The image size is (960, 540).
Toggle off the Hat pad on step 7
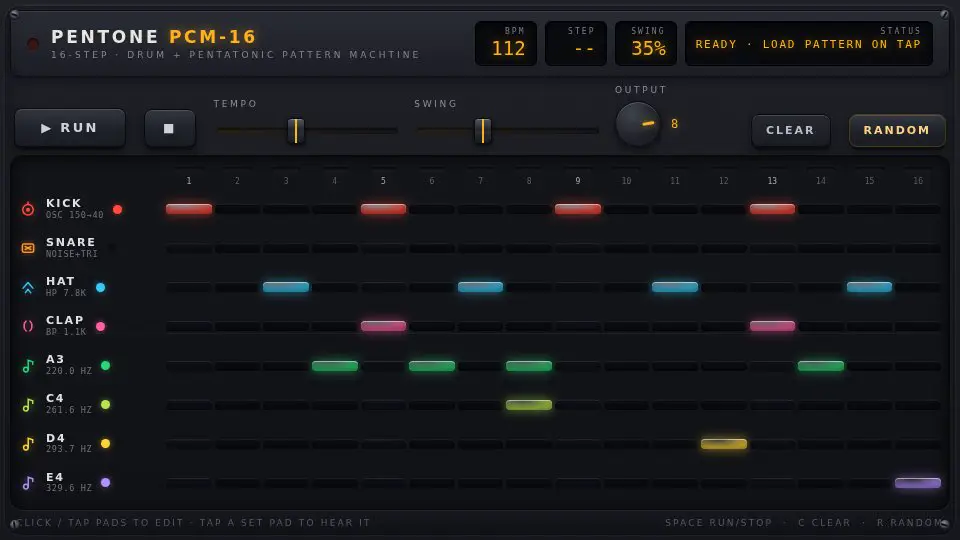coord(481,287)
